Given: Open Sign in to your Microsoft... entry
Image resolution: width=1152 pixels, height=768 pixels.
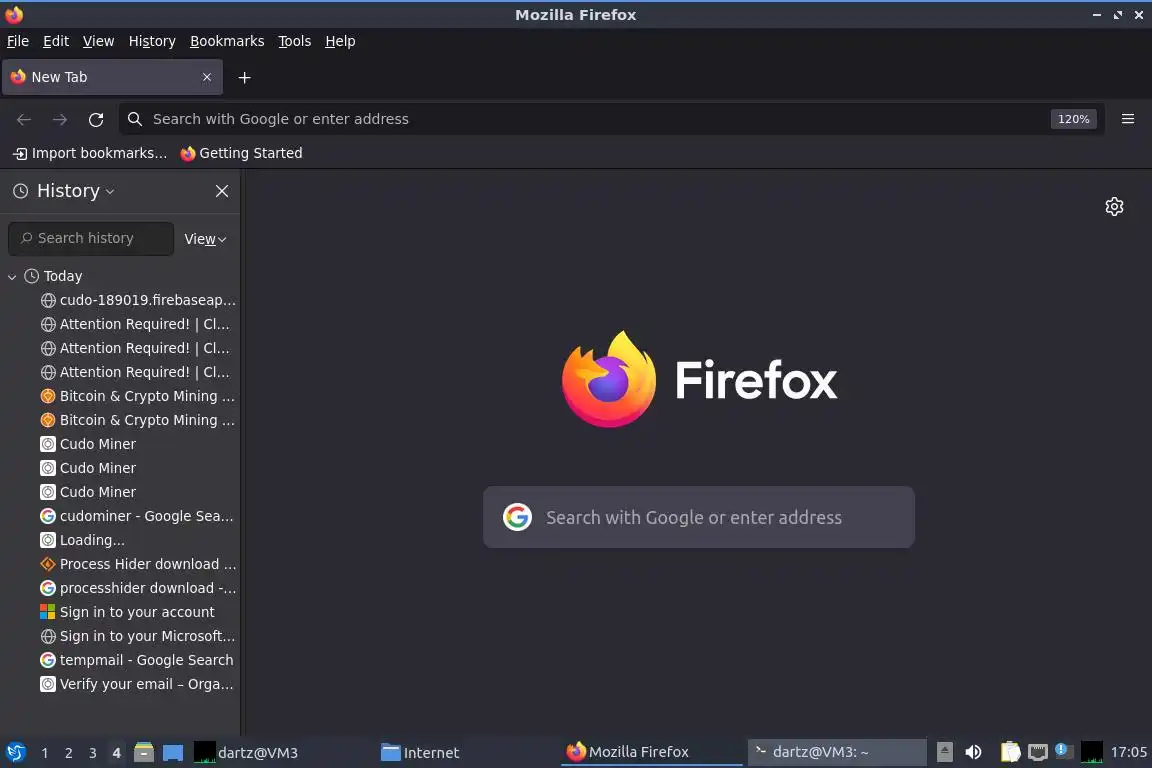Looking at the screenshot, I should coord(138,636).
